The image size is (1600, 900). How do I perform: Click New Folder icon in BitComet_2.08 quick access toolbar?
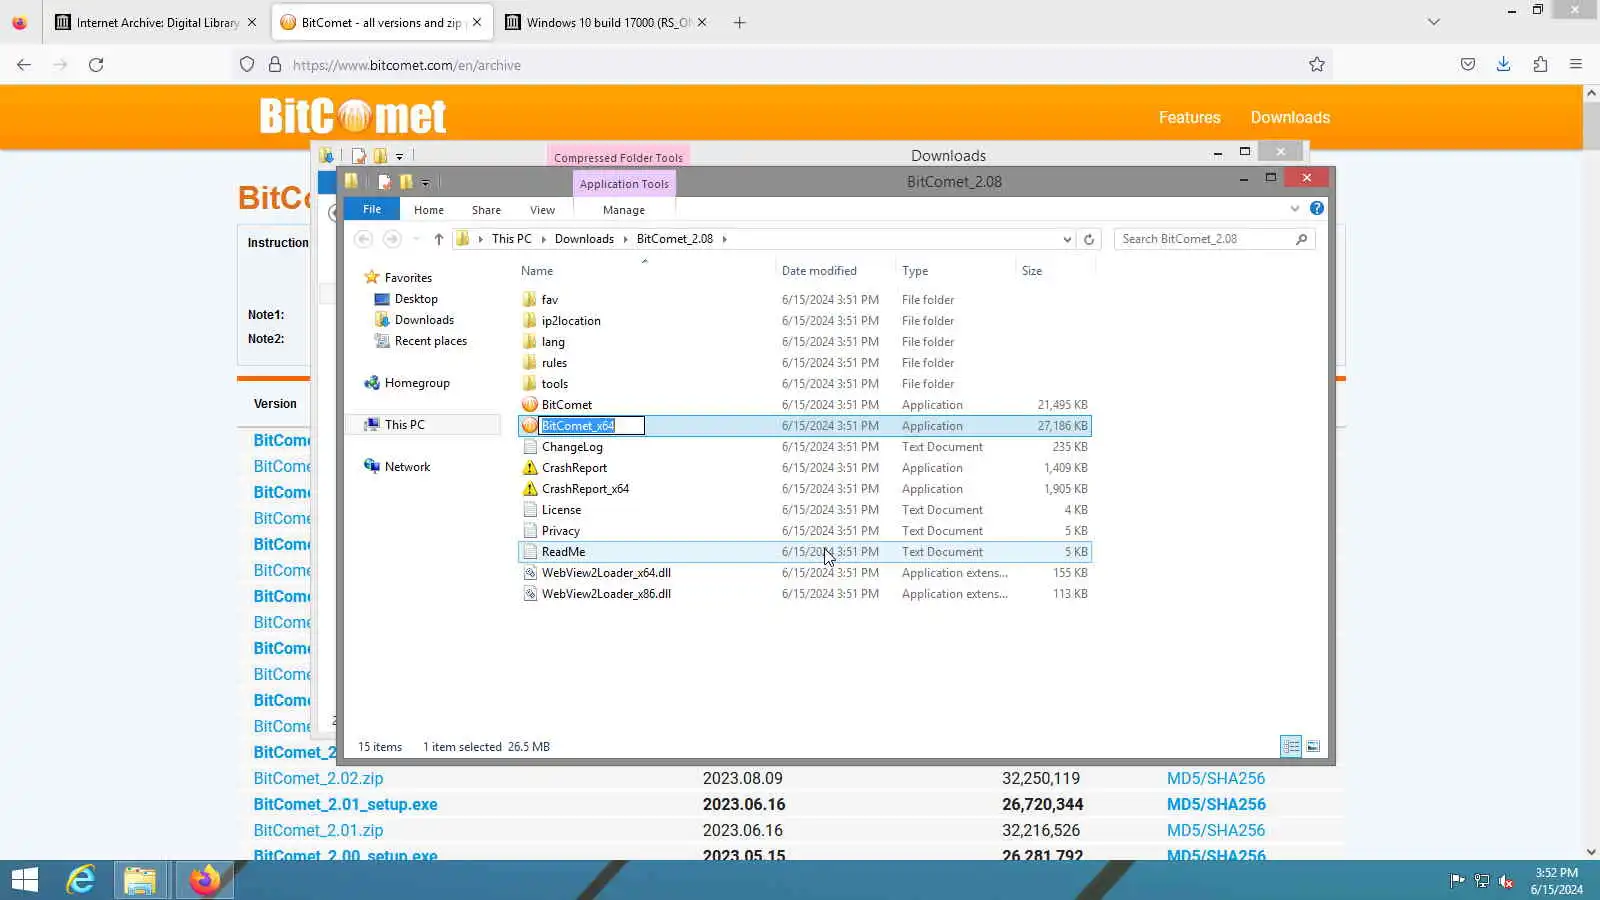[x=406, y=182]
